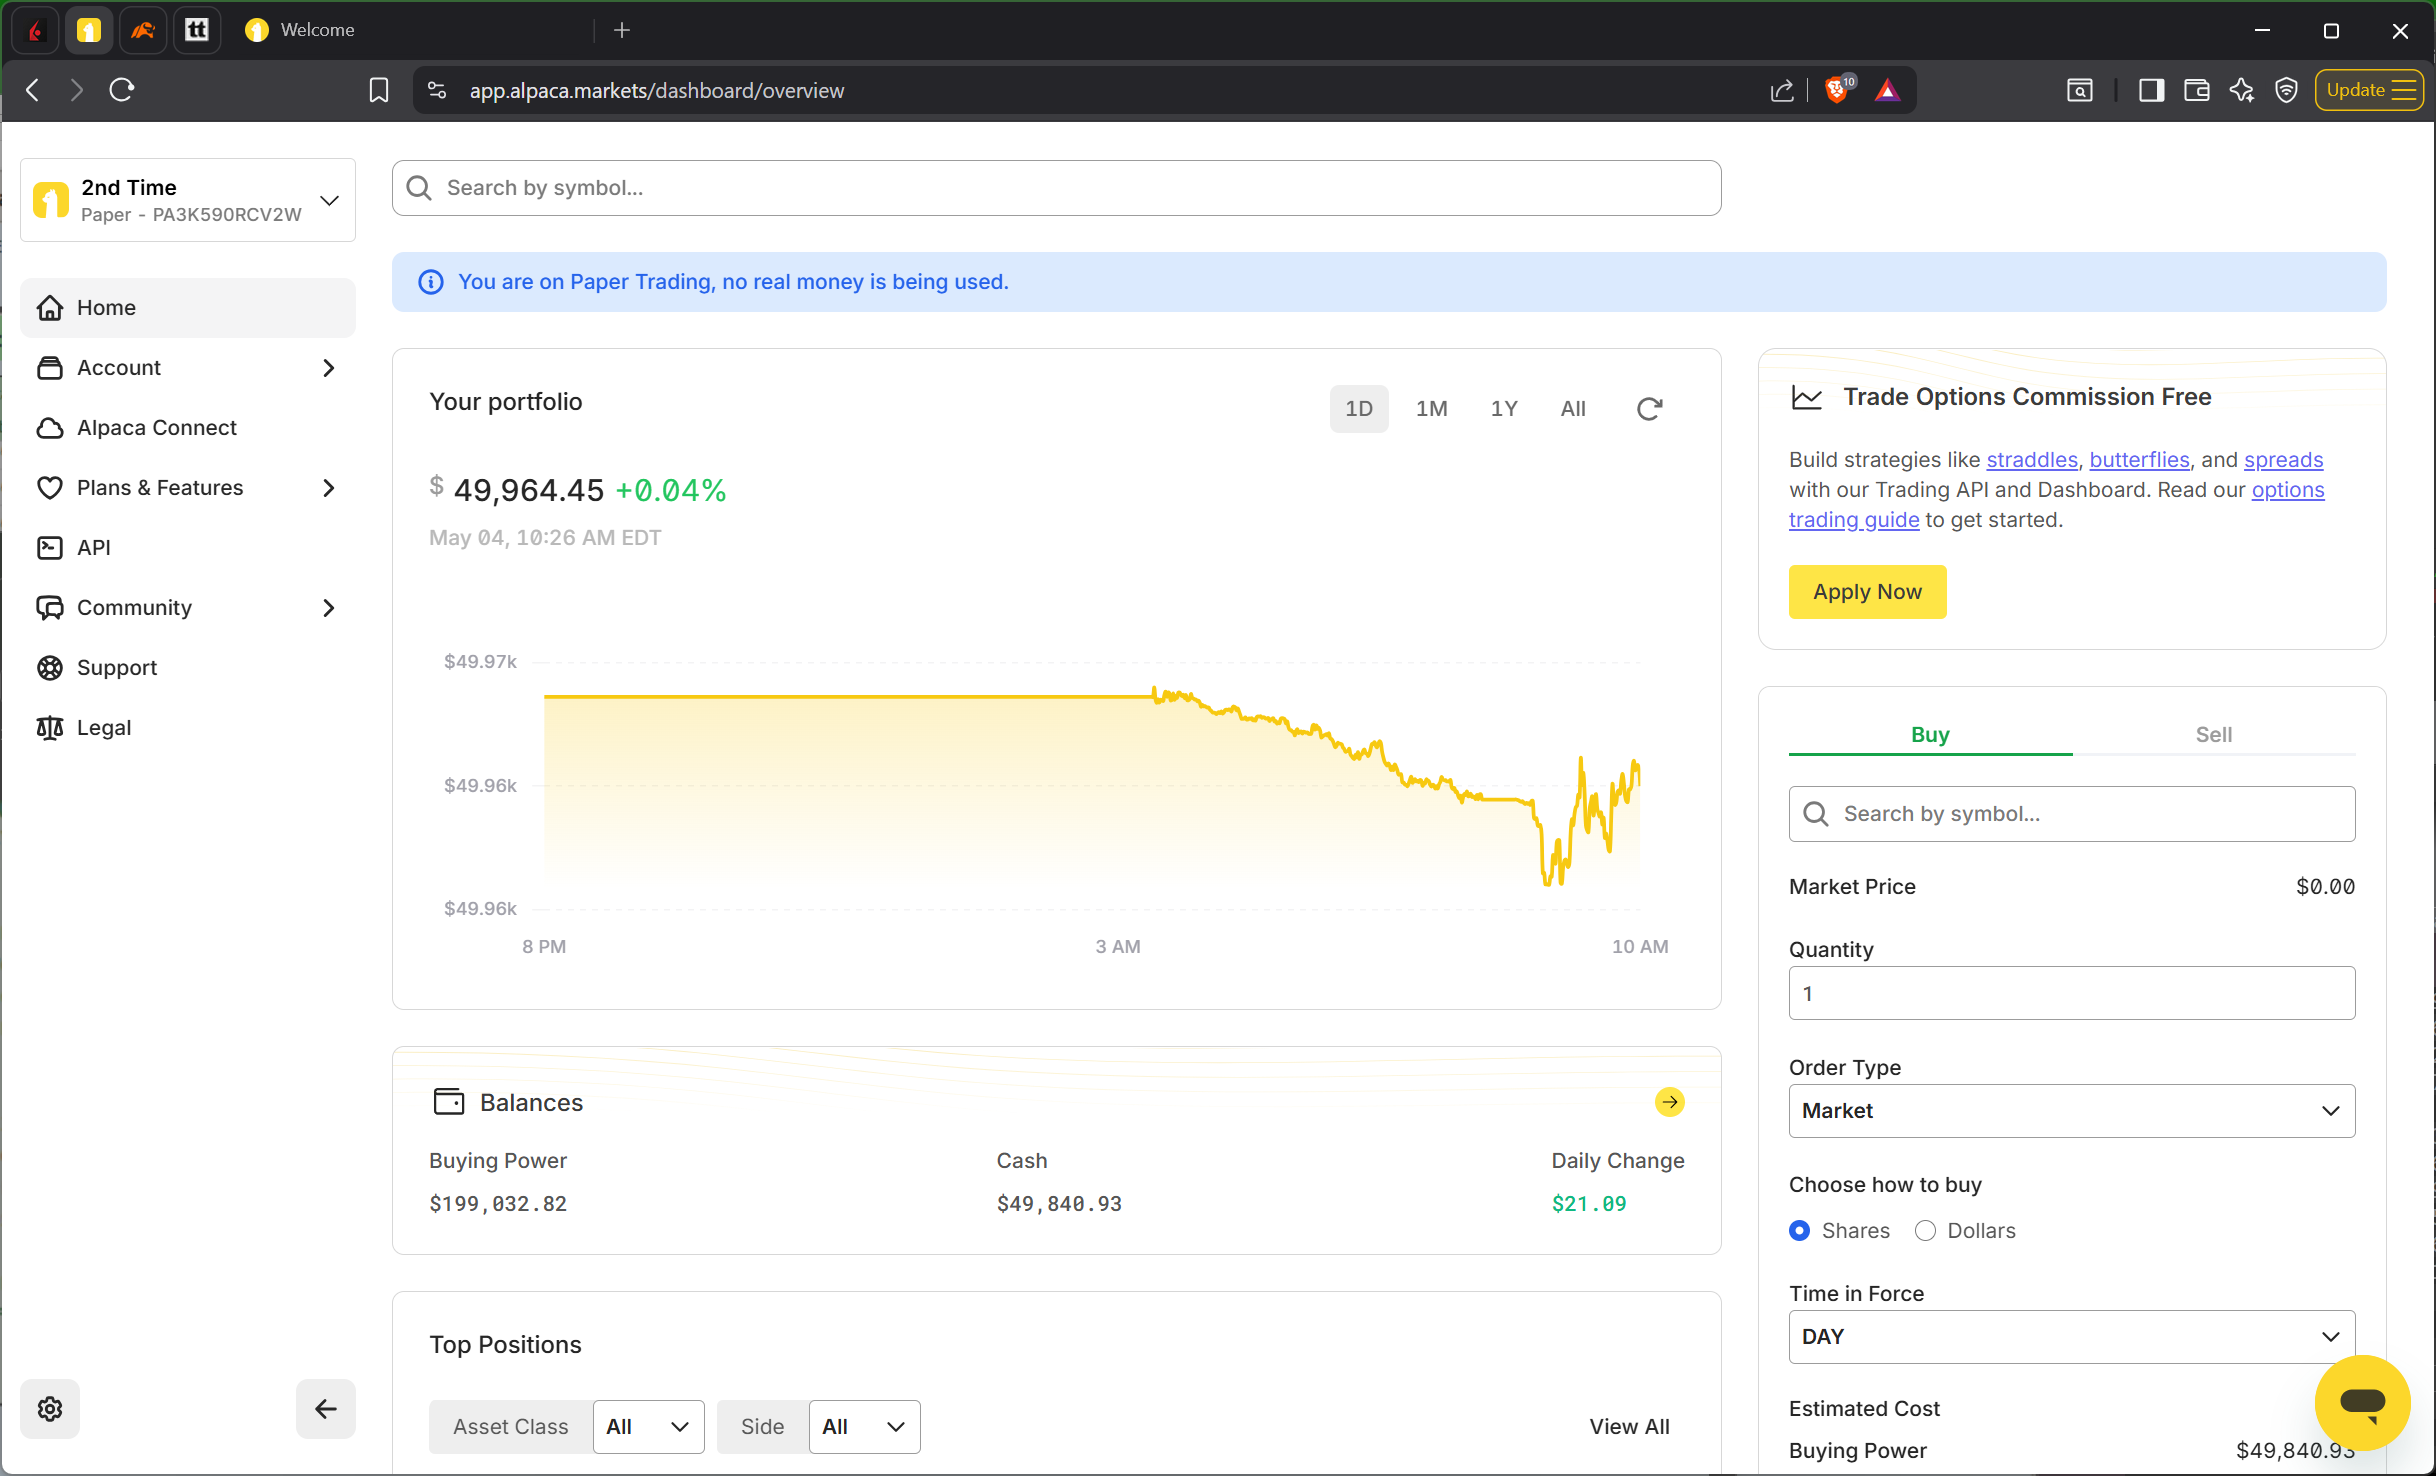
Task: Reload the page with the refresh icon
Action: click(122, 90)
